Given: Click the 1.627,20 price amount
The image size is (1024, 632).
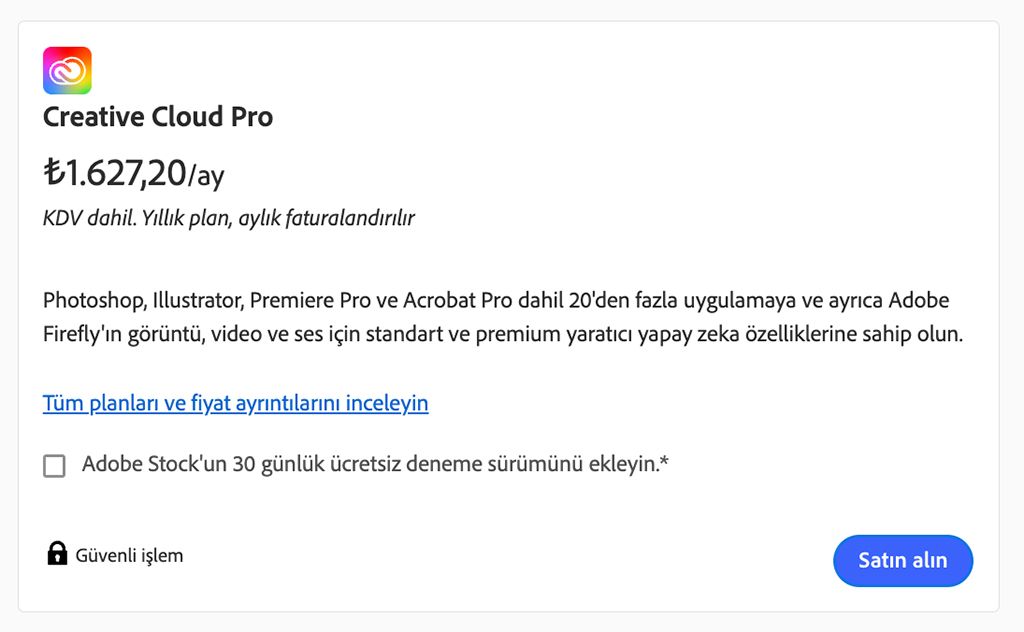Looking at the screenshot, I should 126,173.
